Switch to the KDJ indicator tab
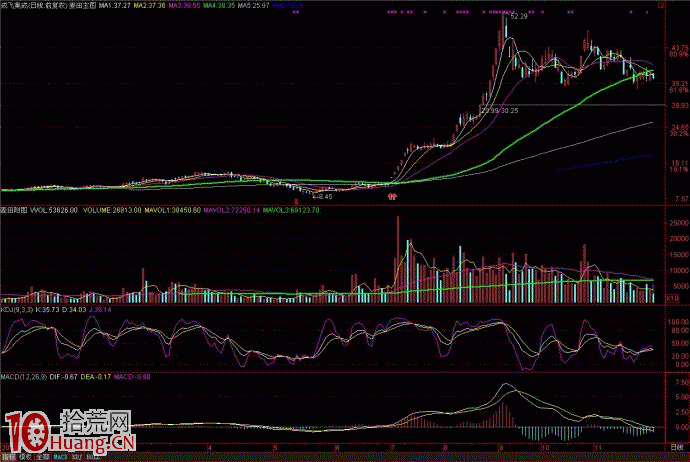690x462 pixels. click(x=76, y=458)
